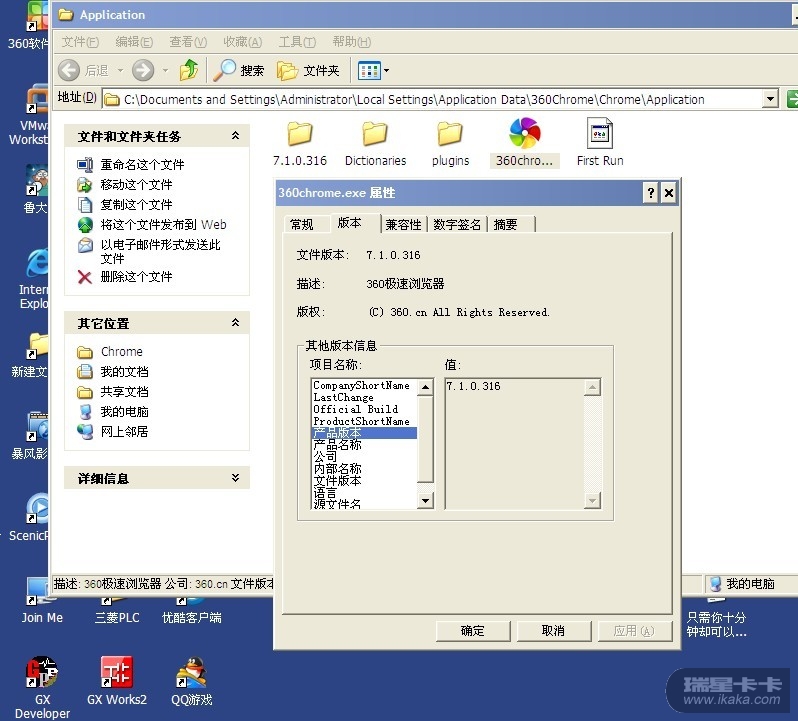Open the 文件(F) menu

coord(80,42)
